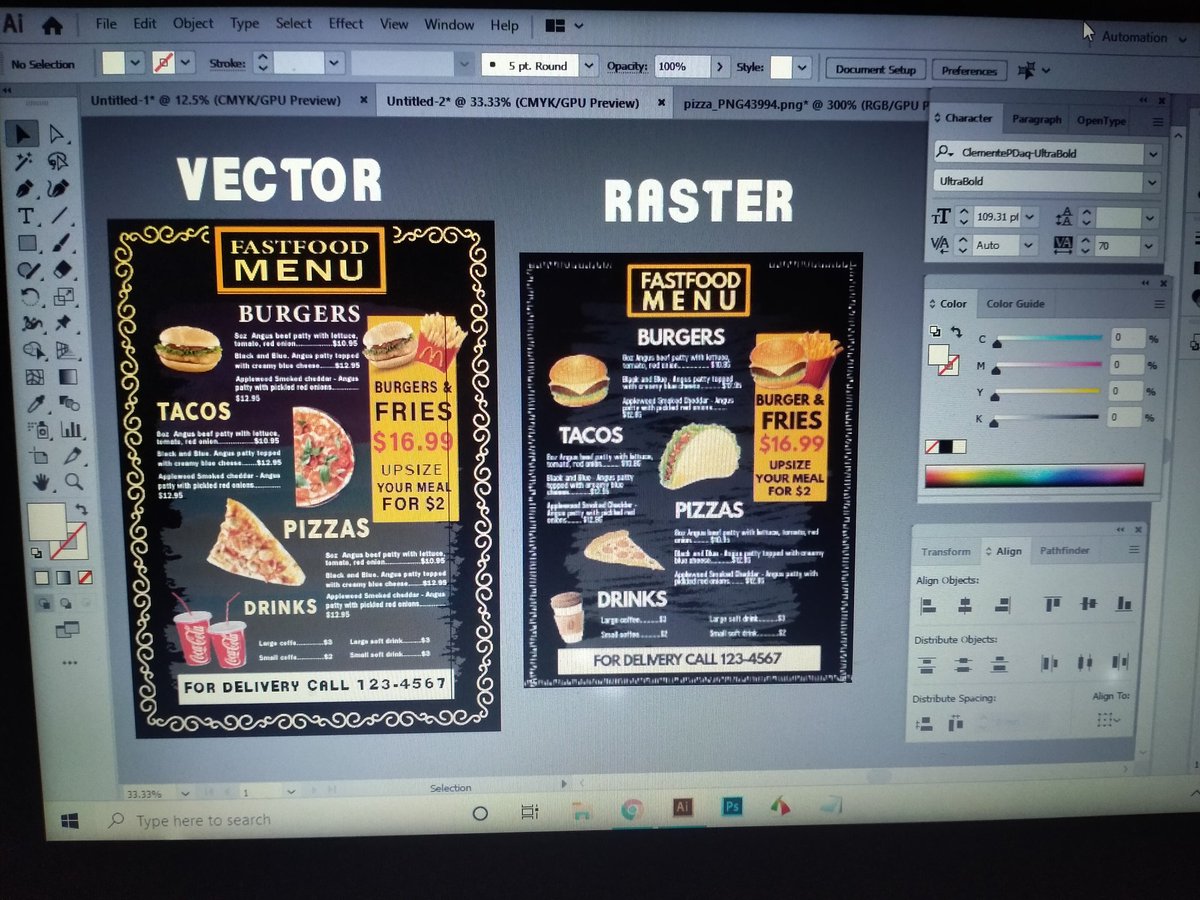Click the Opacity 100% field
The image size is (1200, 900).
point(682,67)
